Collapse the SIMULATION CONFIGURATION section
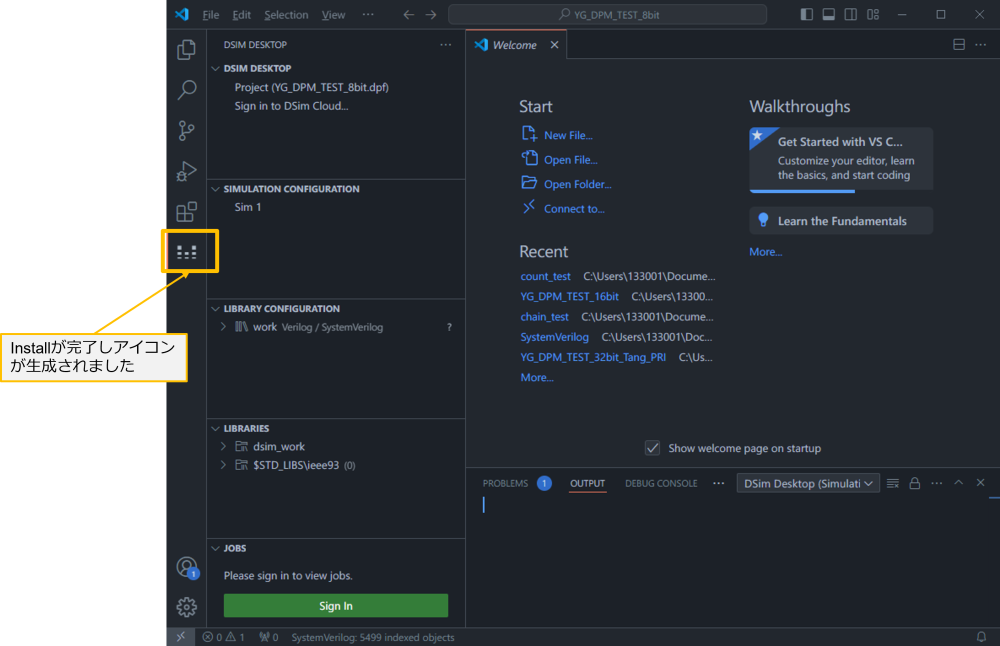Viewport: 1000px width, 646px height. point(216,189)
